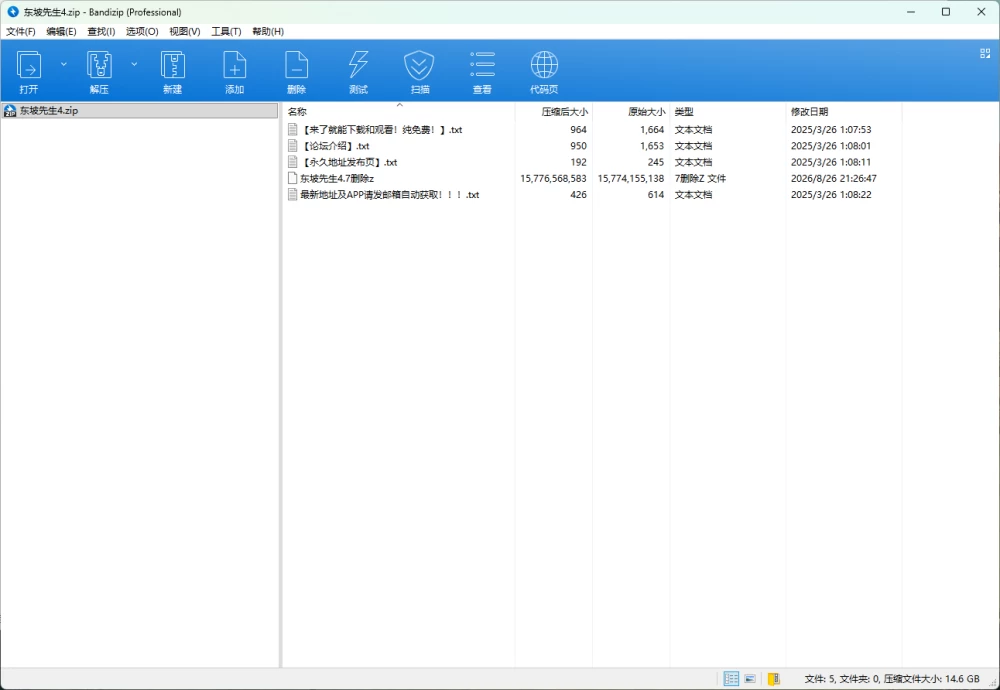Select 东坡先生4.zip in the folder tree

coord(140,110)
